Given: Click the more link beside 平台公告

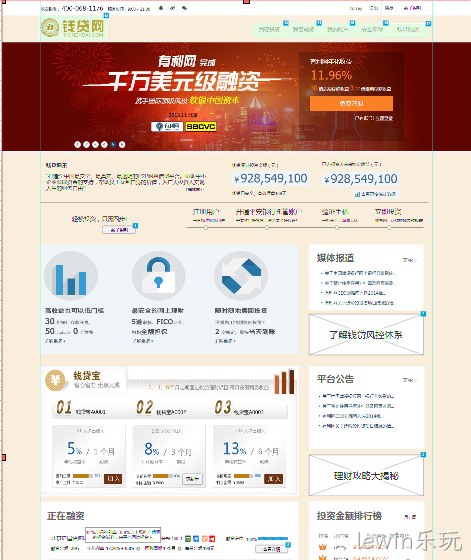Looking at the screenshot, I should (x=410, y=380).
